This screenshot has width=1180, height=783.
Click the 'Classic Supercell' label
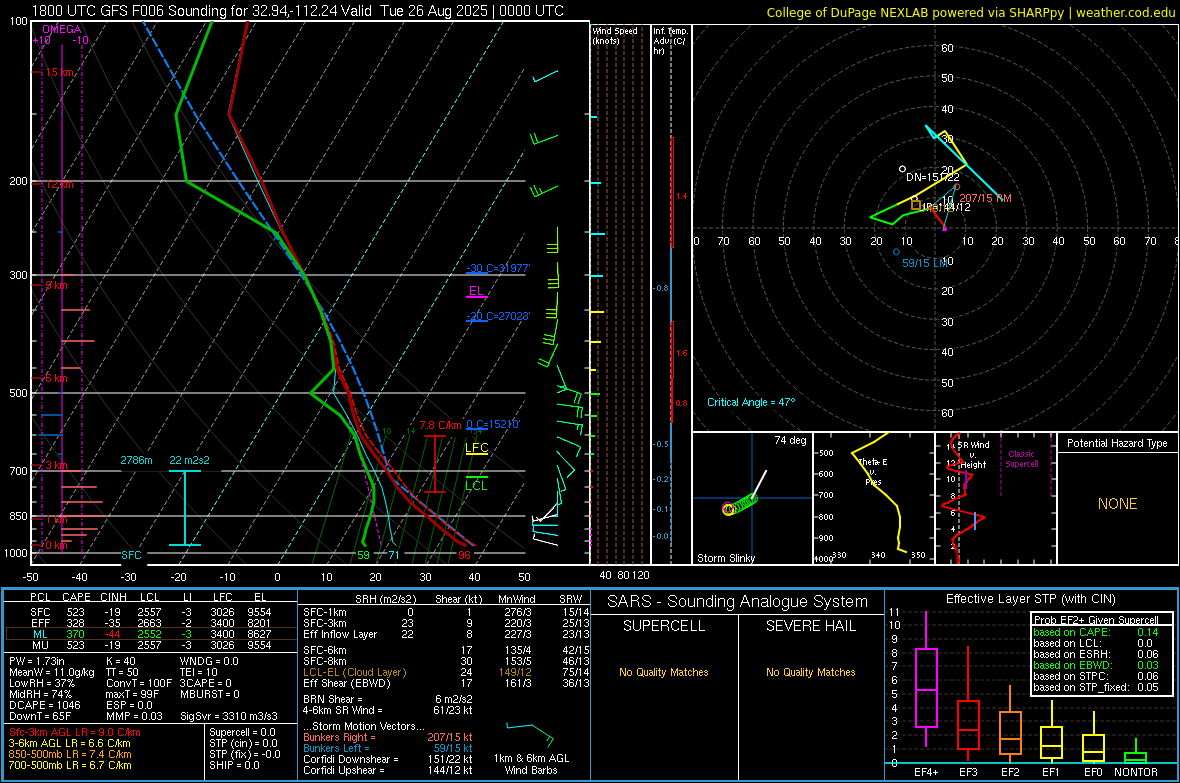1021,459
